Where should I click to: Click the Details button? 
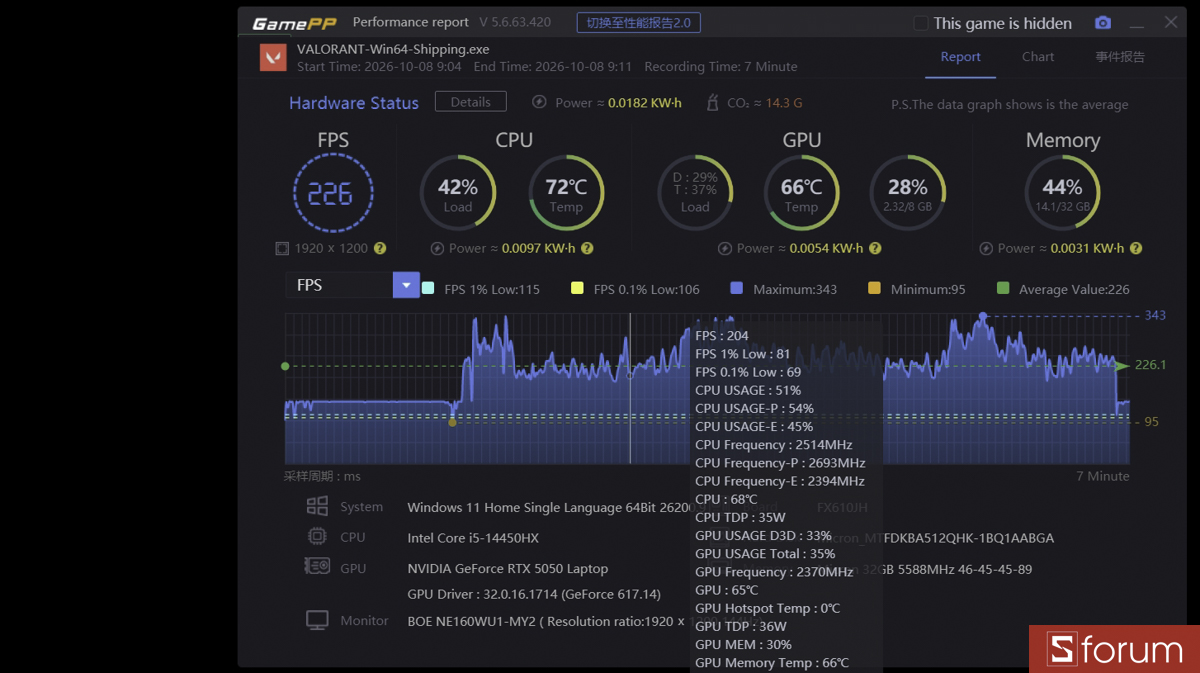[x=470, y=102]
